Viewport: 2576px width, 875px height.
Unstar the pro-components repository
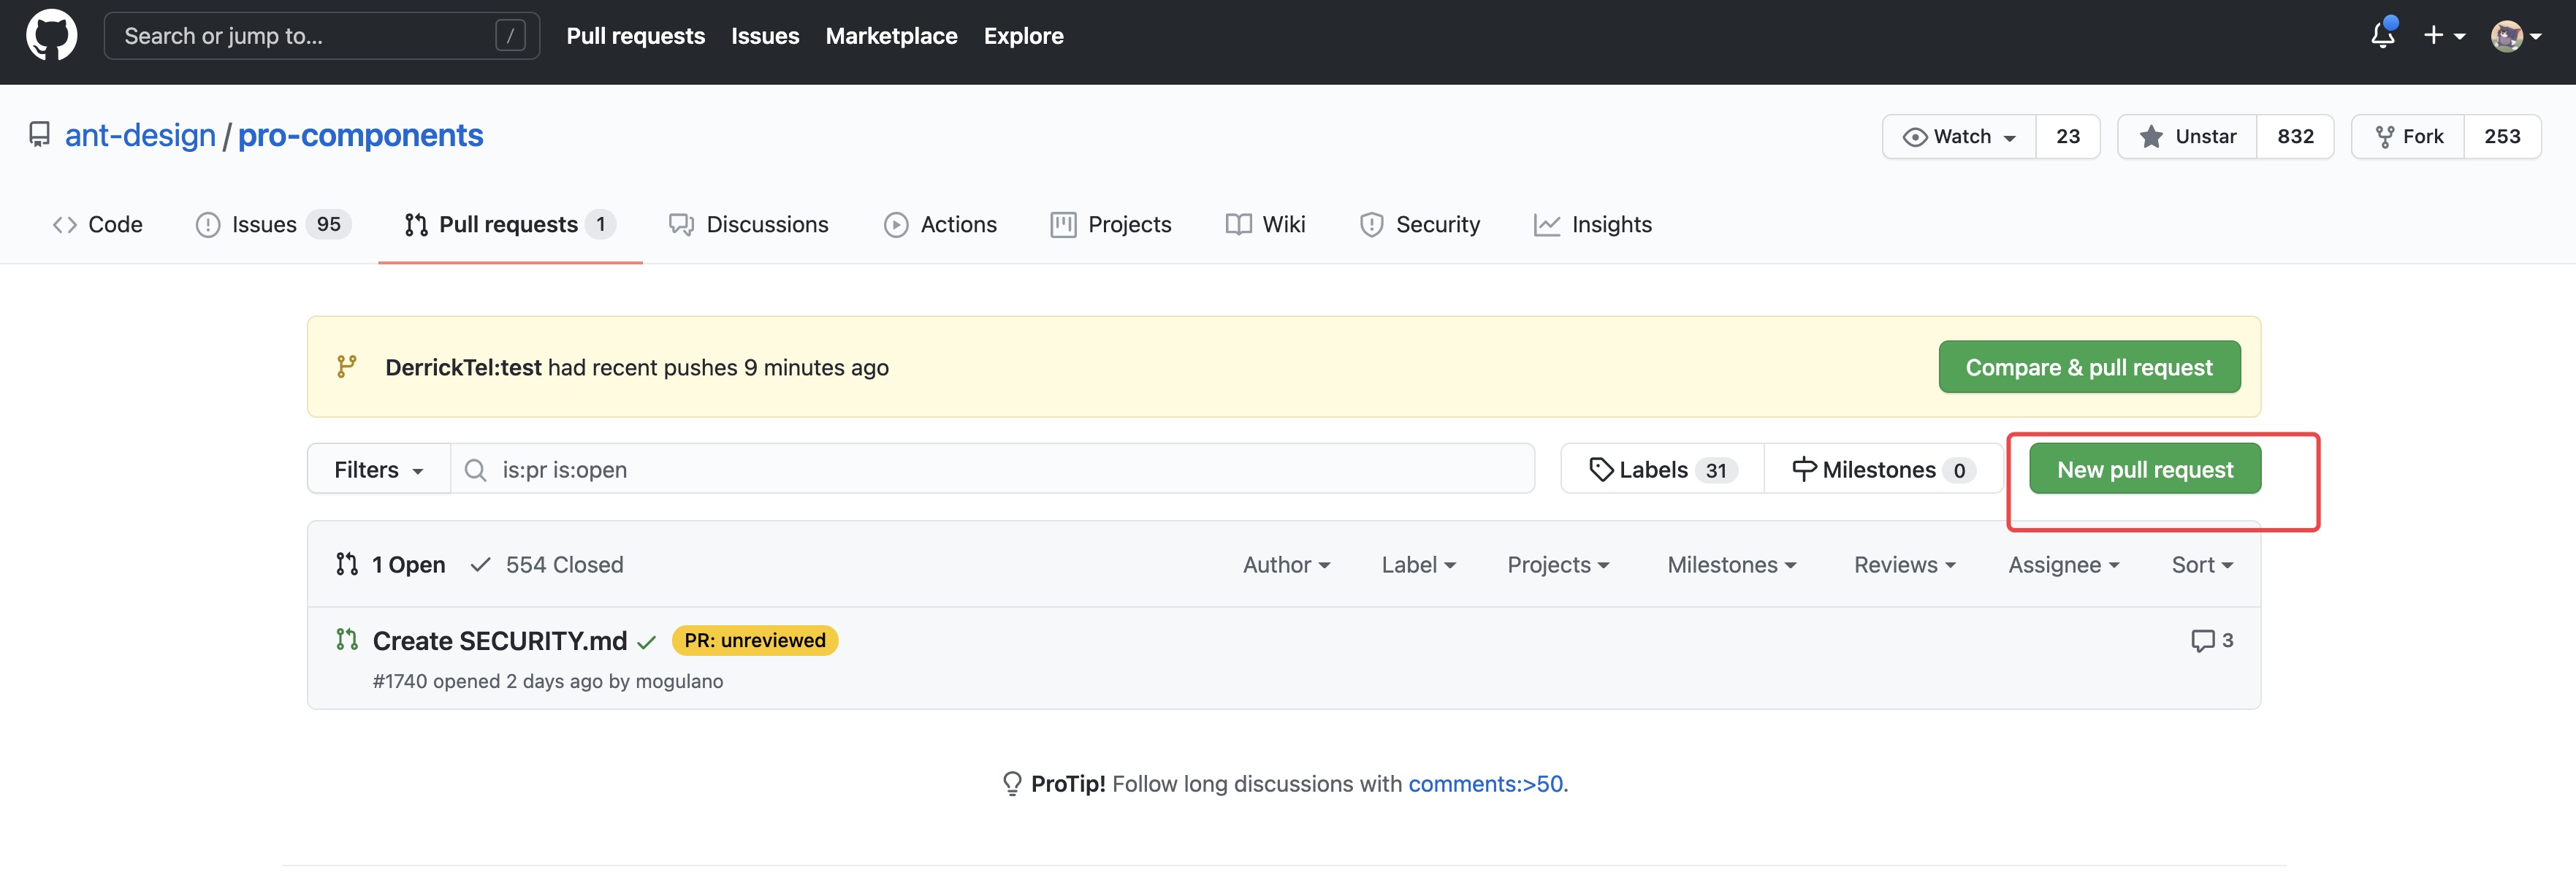pyautogui.click(x=2188, y=137)
